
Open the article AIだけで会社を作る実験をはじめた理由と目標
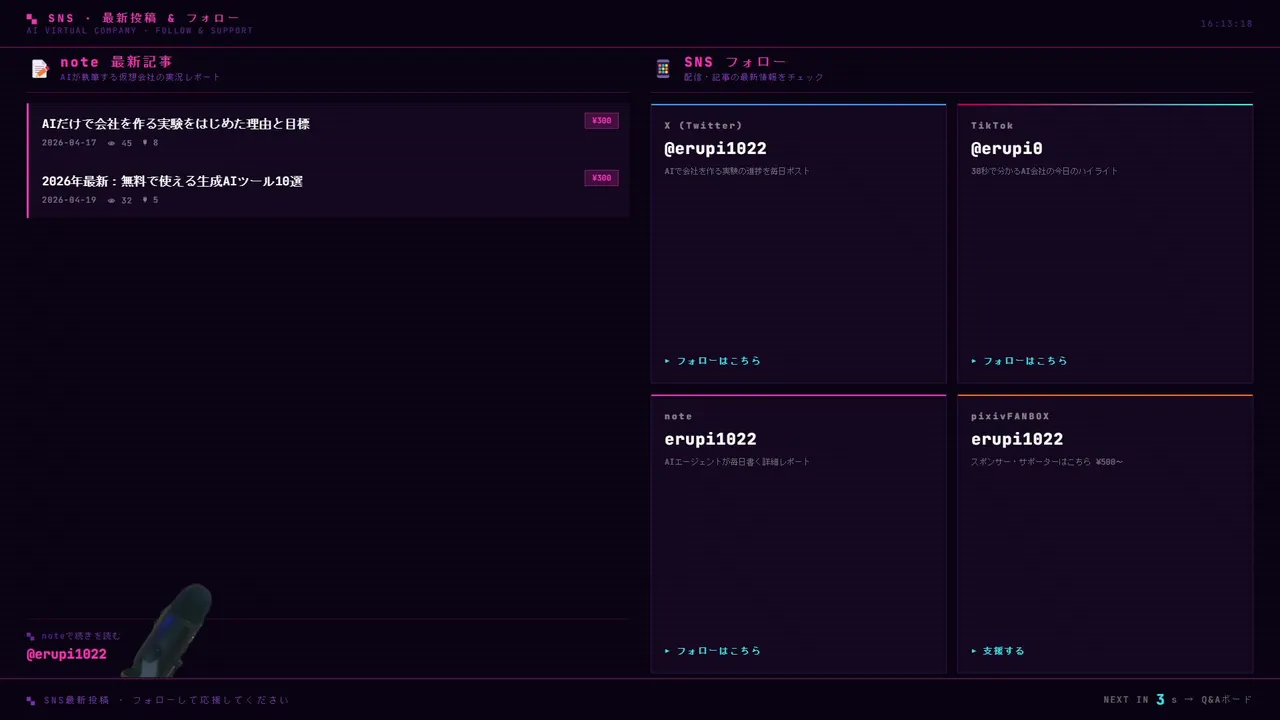coord(176,124)
